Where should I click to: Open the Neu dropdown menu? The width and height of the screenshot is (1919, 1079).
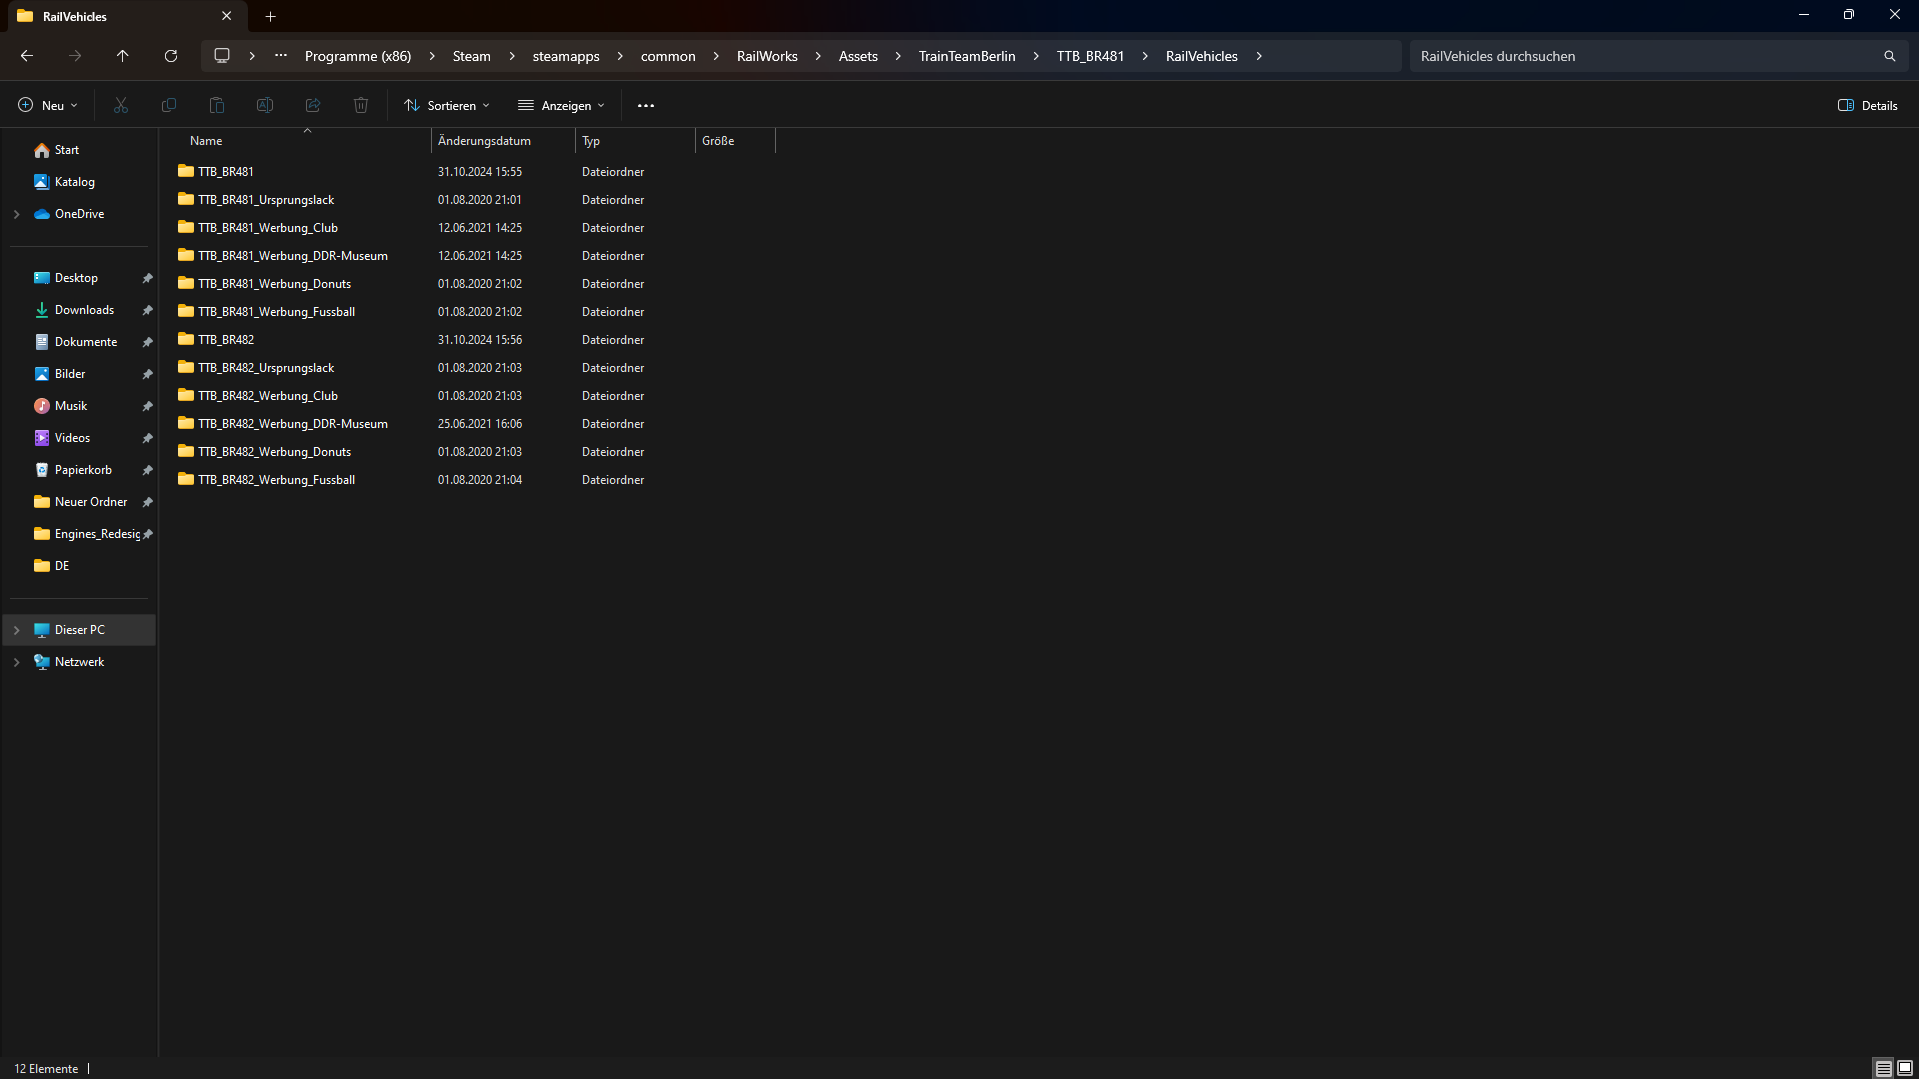coord(47,105)
